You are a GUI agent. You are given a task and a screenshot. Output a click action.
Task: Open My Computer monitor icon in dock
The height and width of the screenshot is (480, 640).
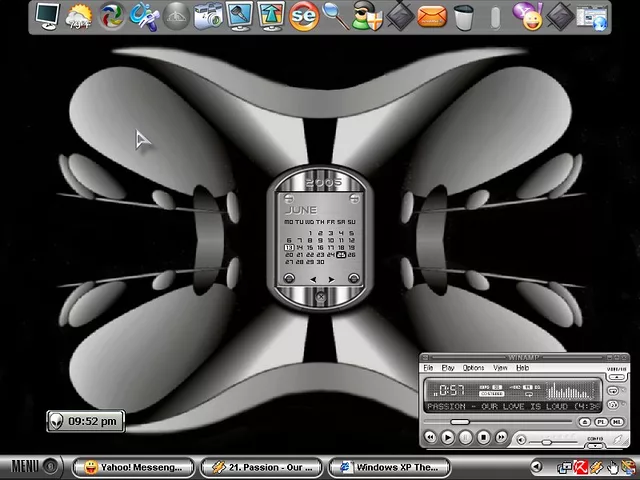click(46, 16)
